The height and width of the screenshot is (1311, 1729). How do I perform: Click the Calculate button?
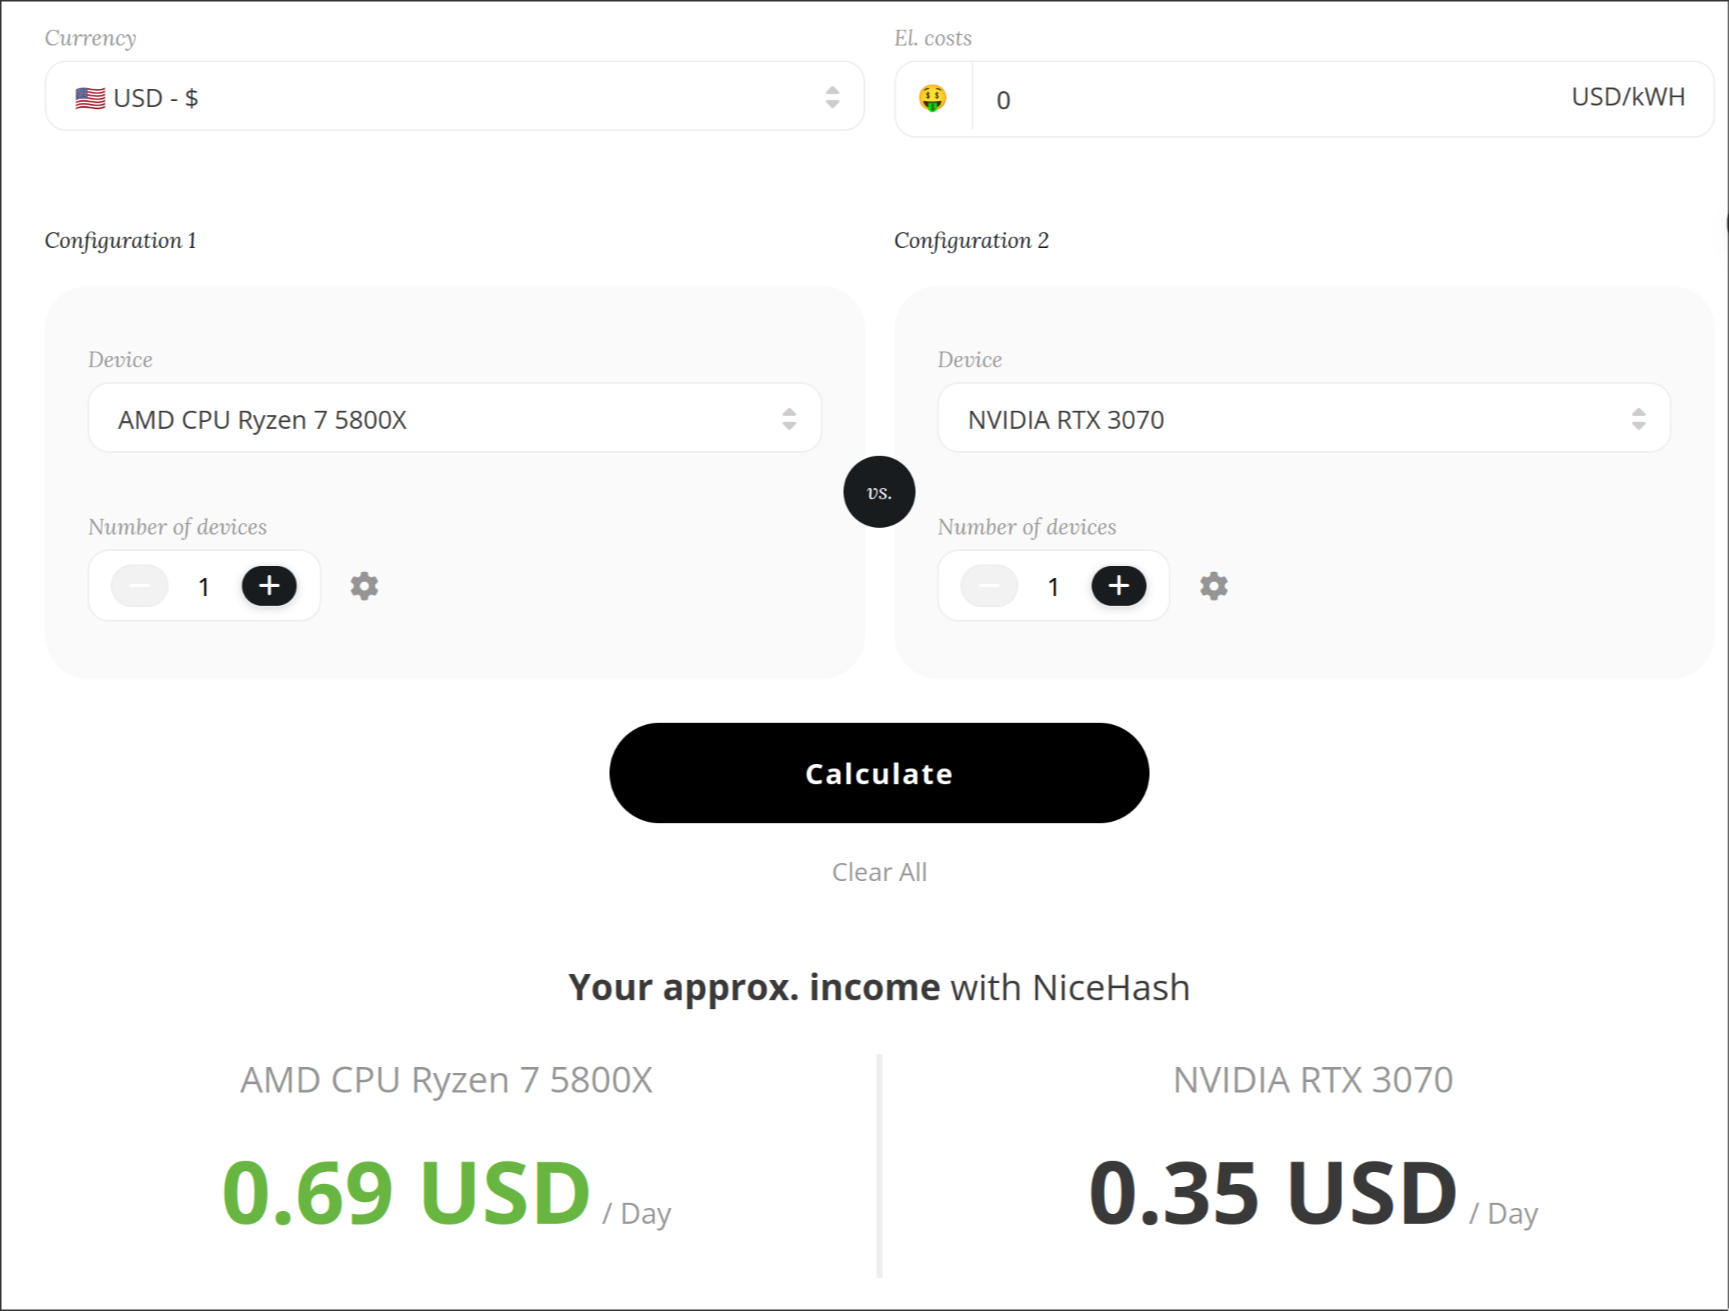tap(879, 773)
